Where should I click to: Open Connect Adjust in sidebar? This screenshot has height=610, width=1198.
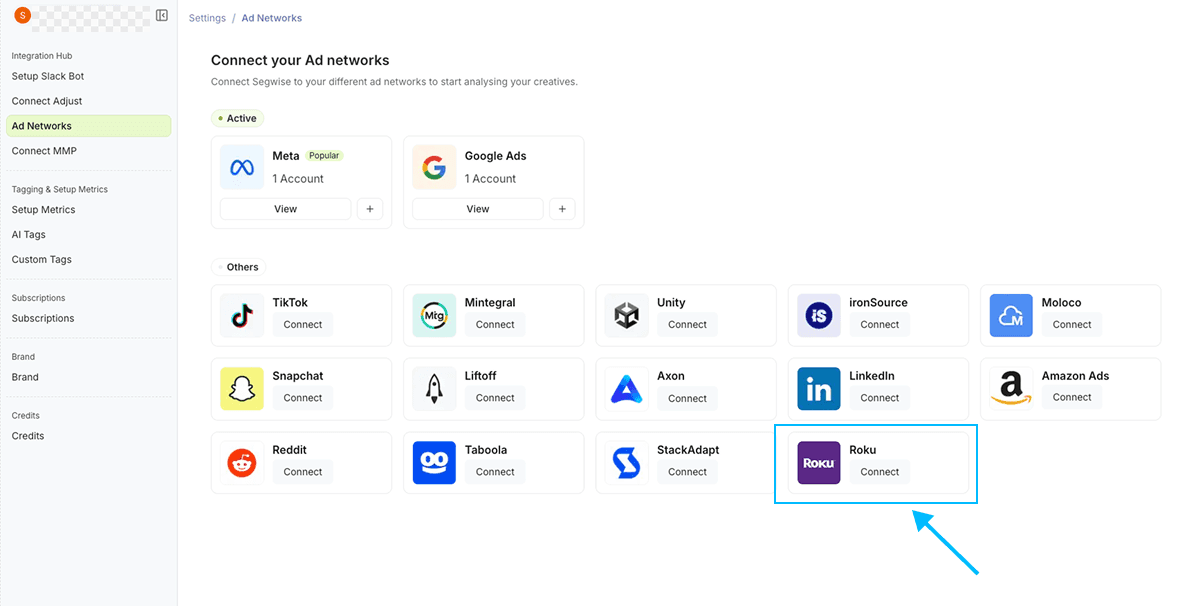click(47, 101)
